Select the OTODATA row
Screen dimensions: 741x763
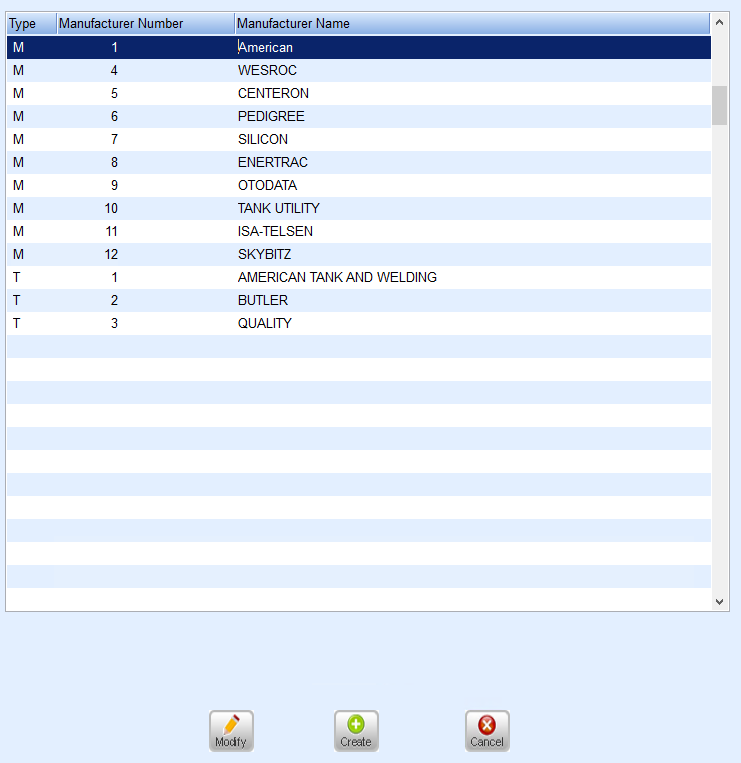tap(359, 185)
